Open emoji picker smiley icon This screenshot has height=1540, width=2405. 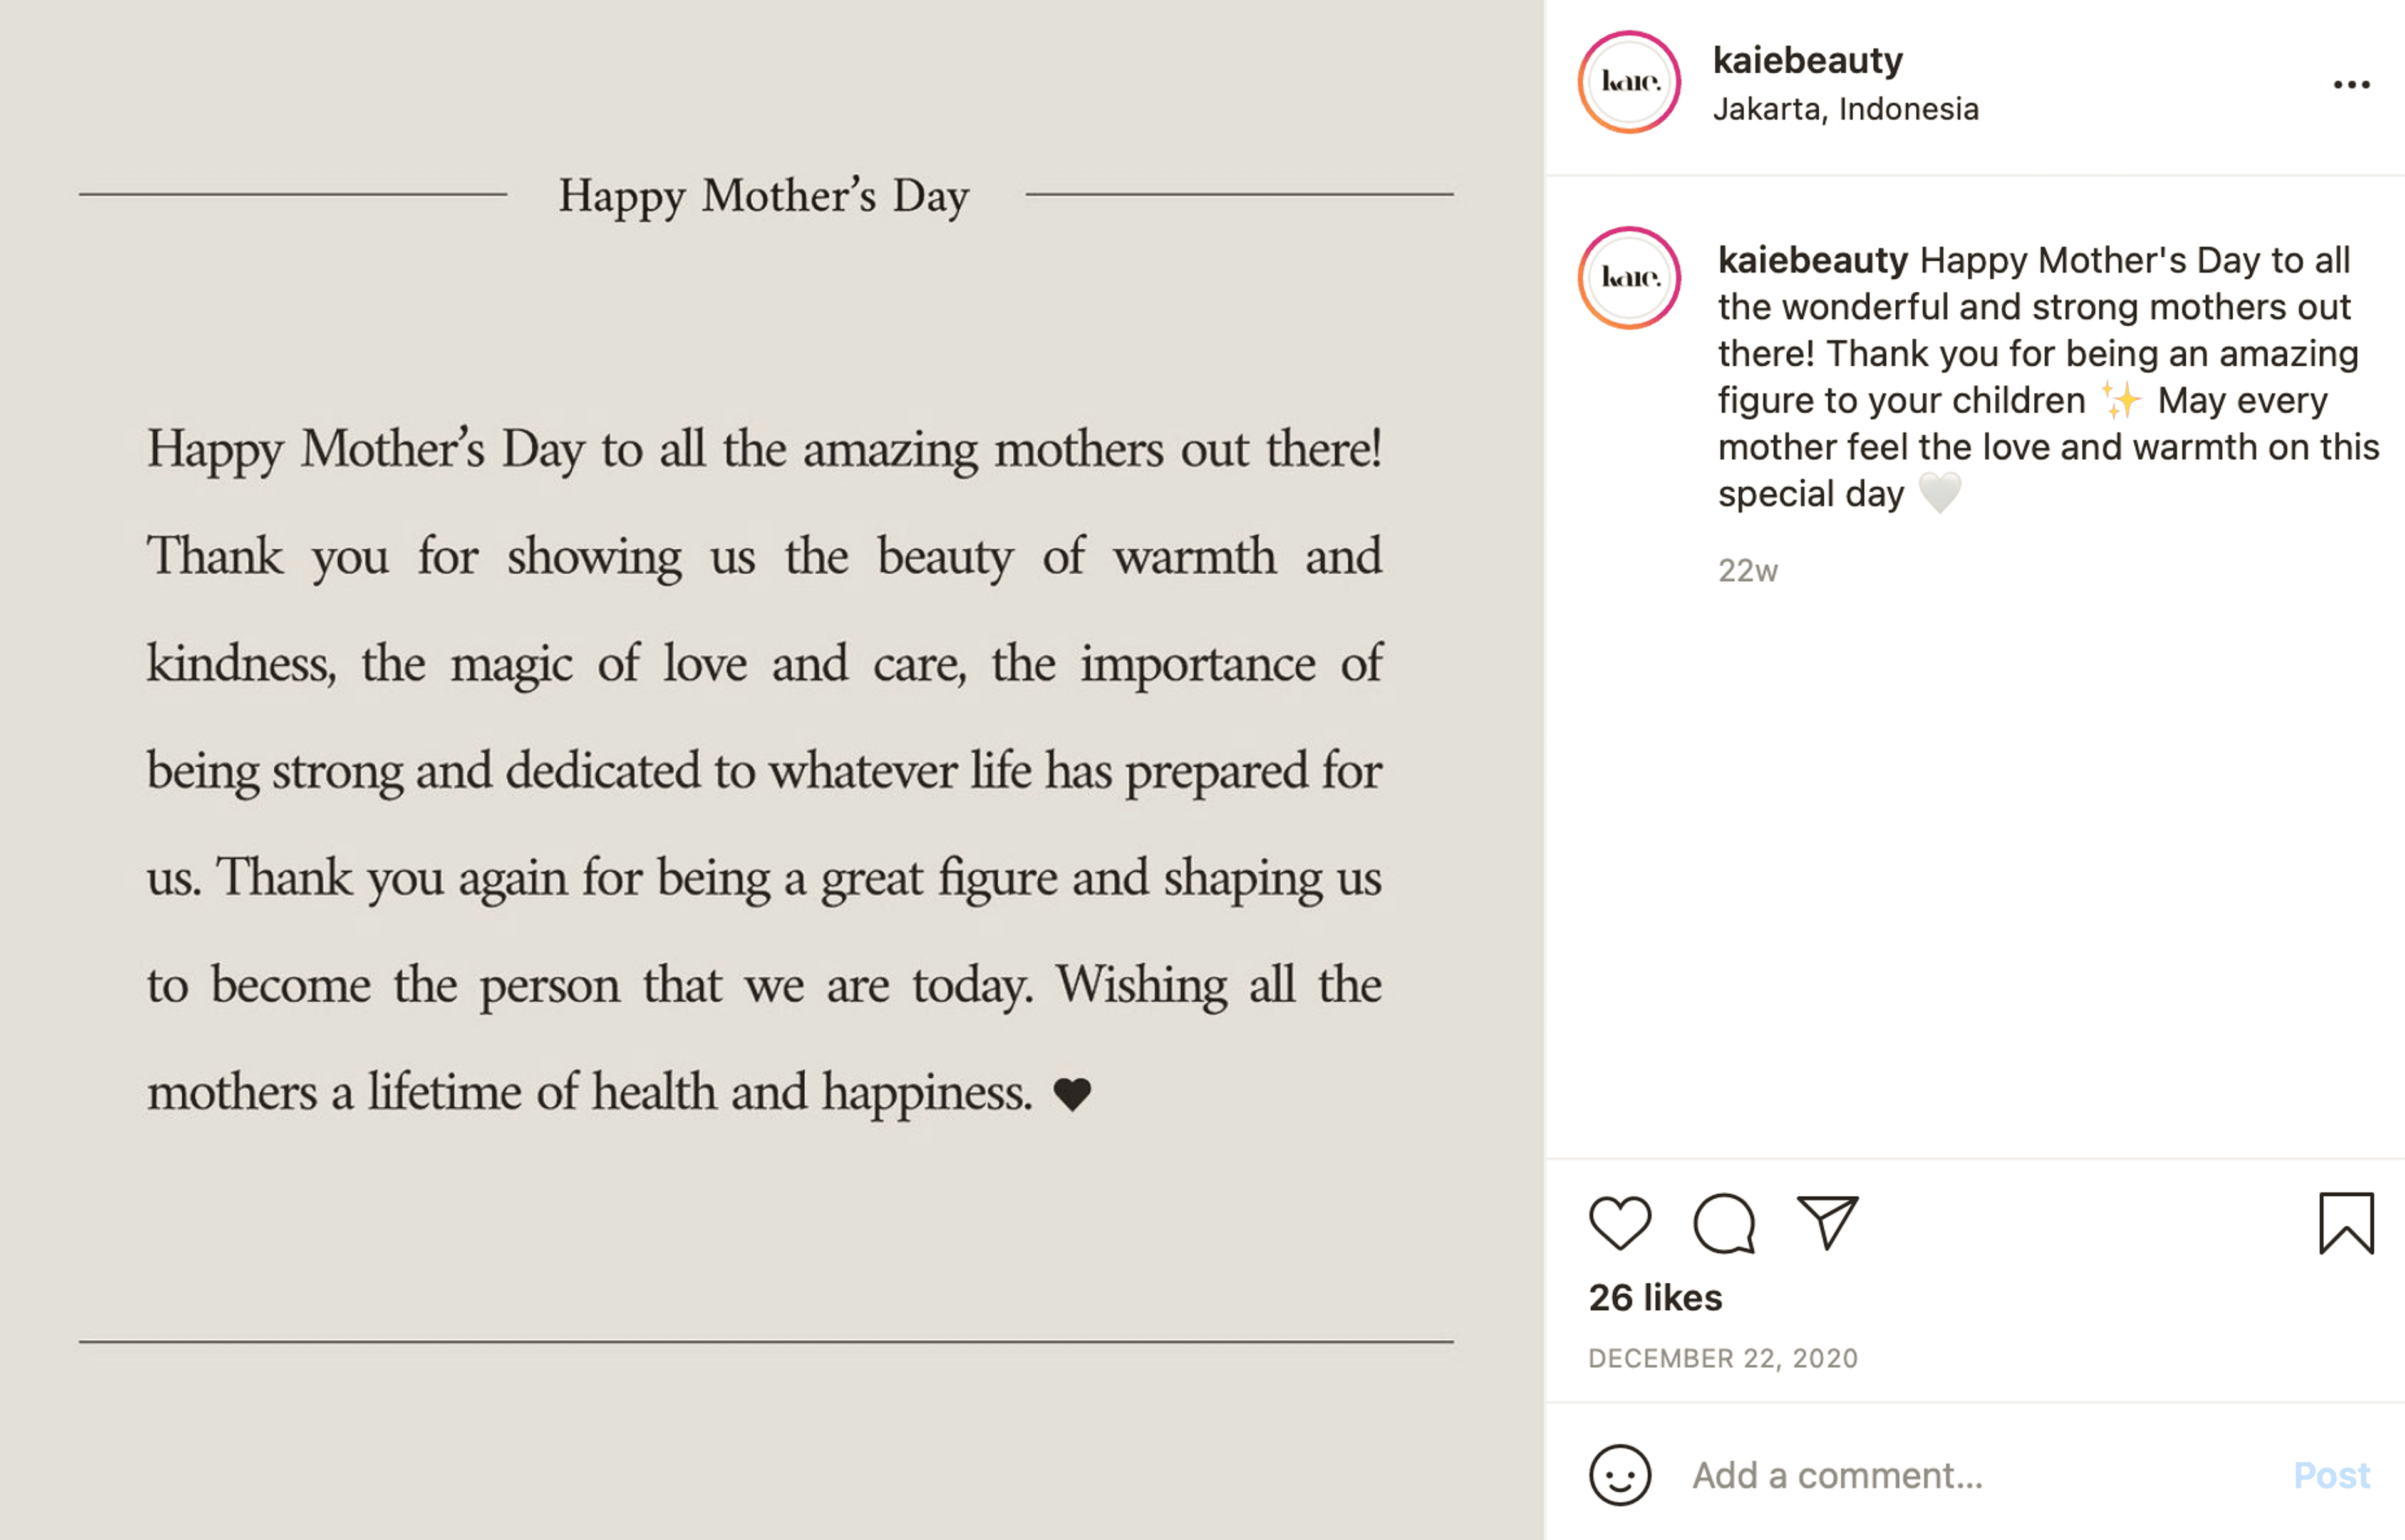(1620, 1475)
